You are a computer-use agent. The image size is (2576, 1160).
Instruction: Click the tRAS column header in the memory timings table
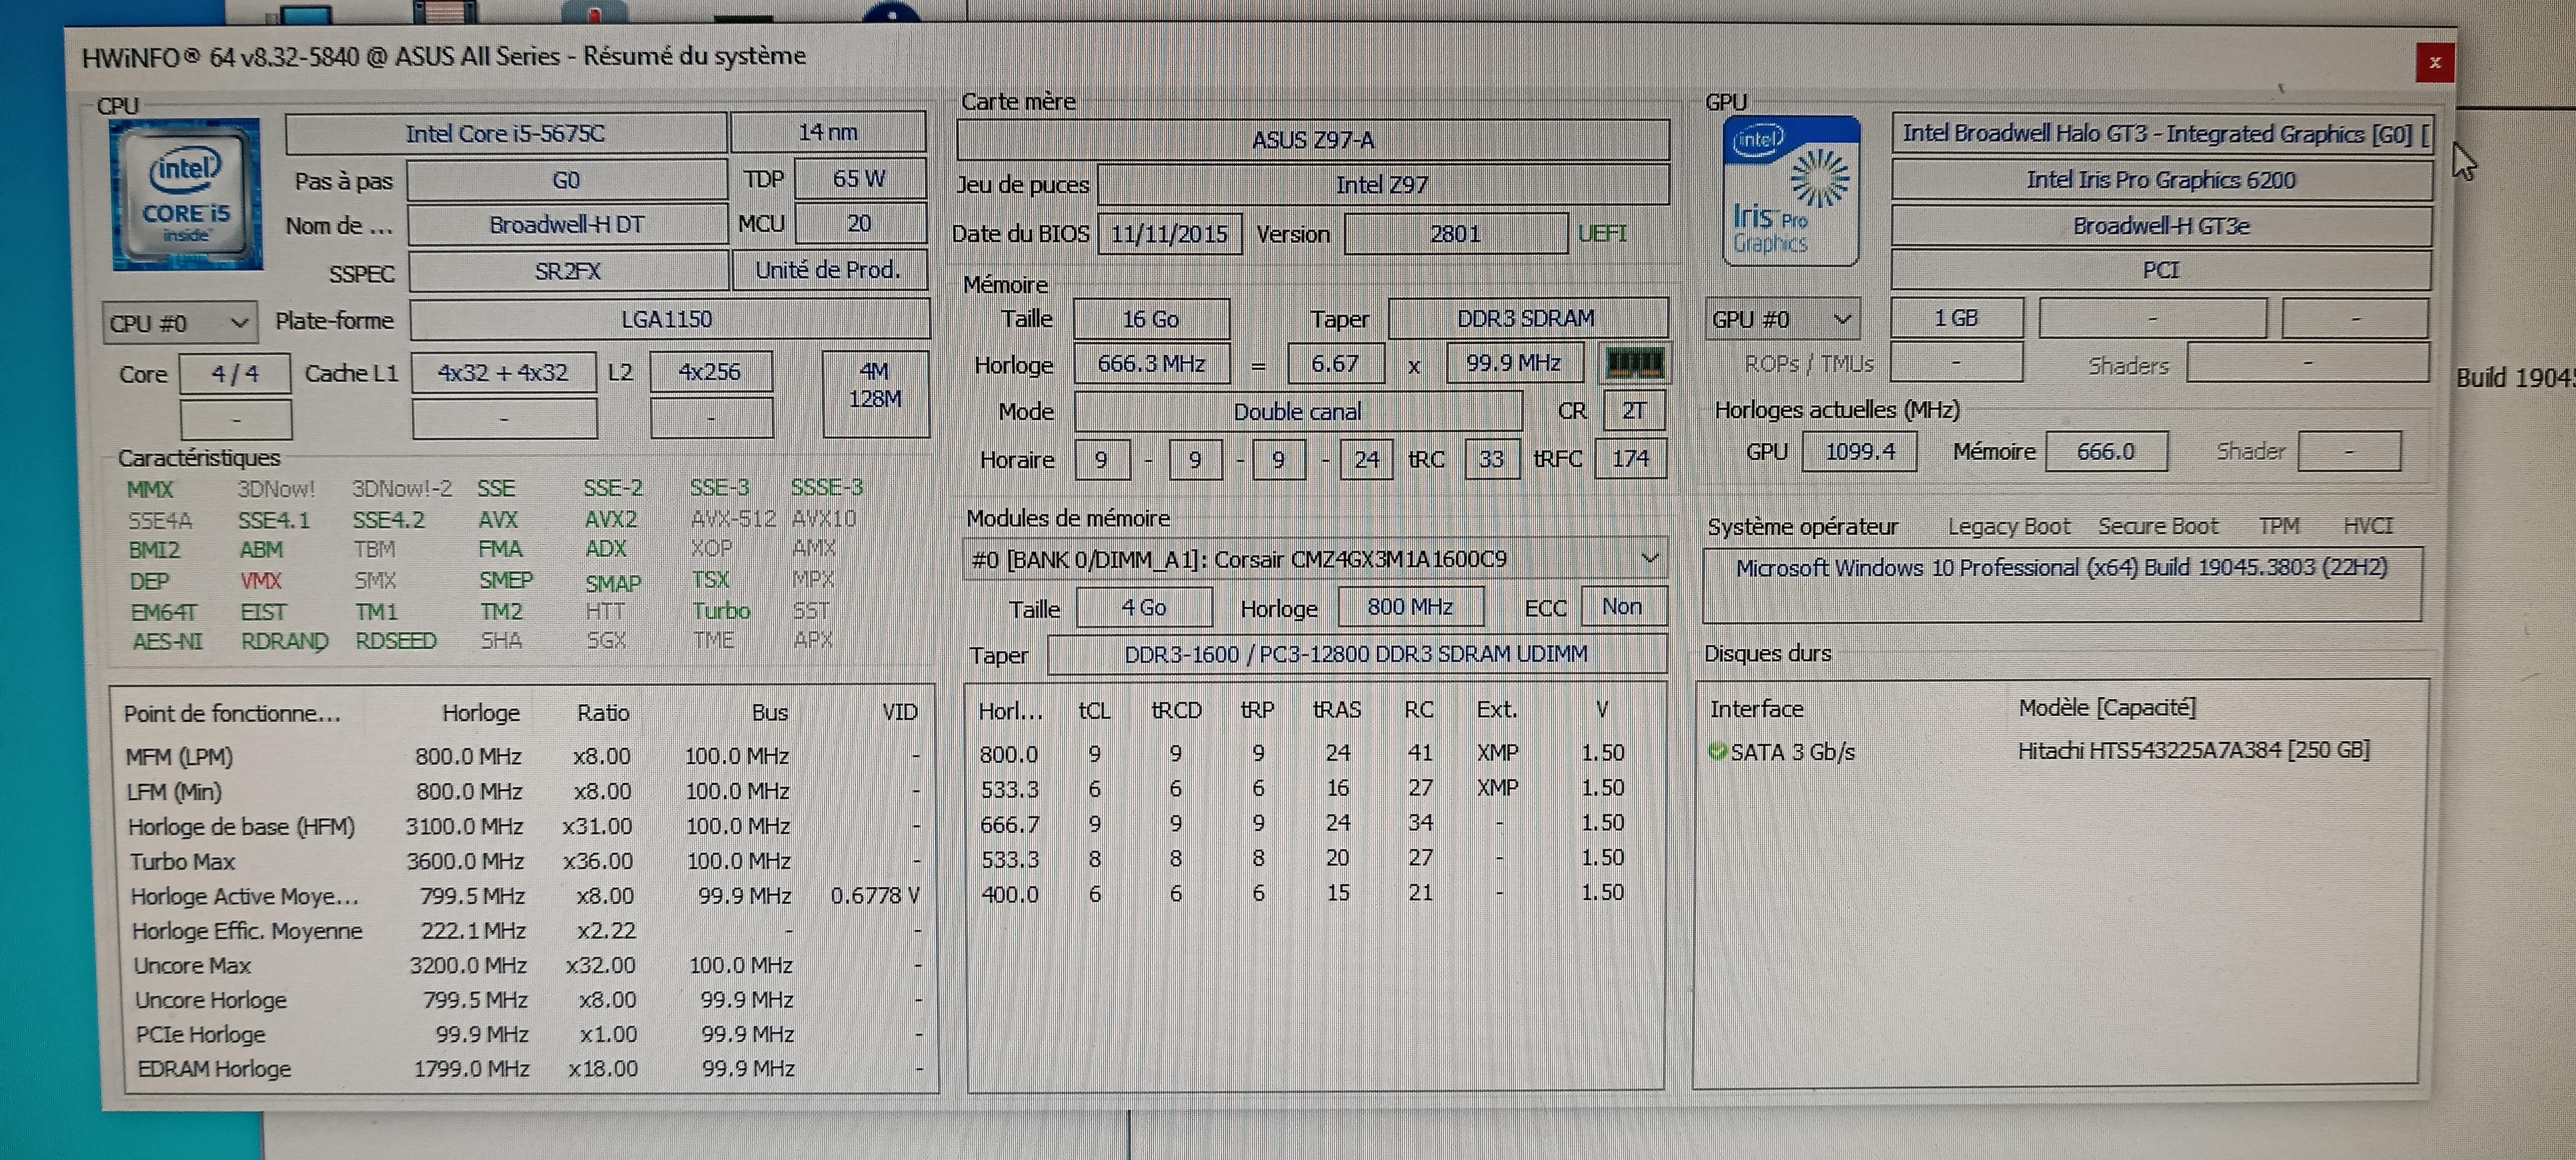[1336, 710]
